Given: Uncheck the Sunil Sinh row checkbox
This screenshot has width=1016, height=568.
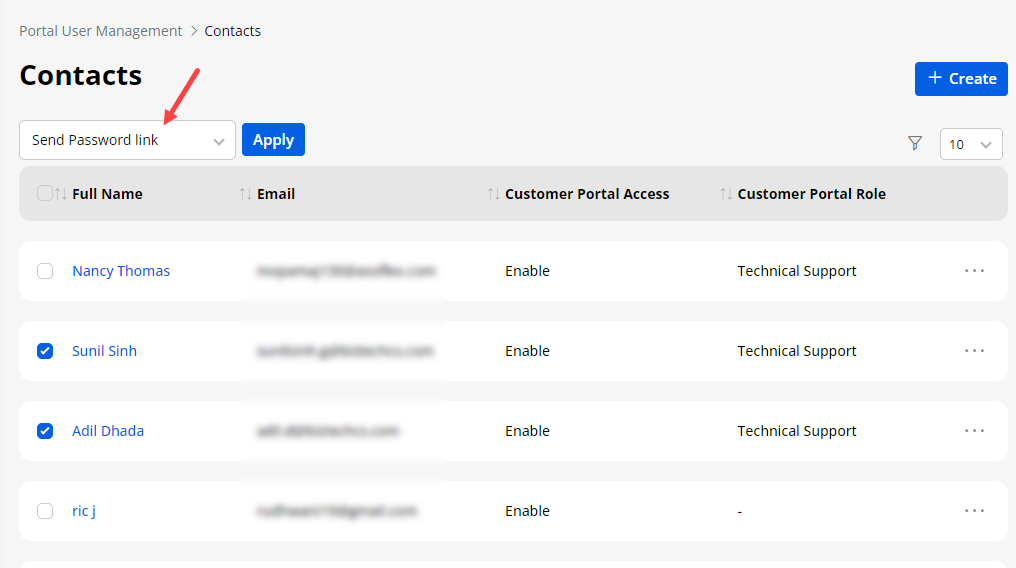Looking at the screenshot, I should (45, 351).
